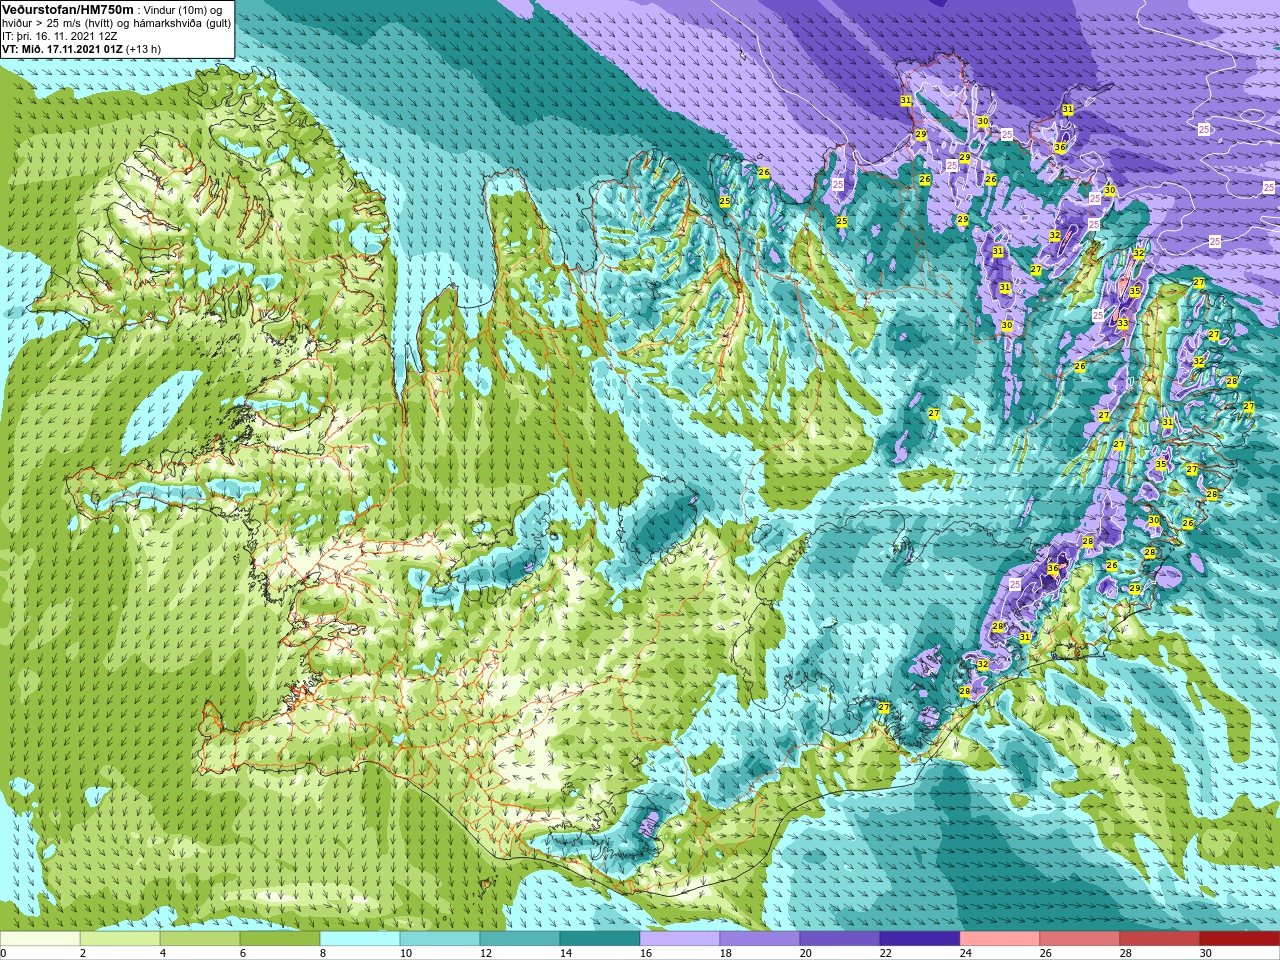Click the light cyan 8–10 m/s legend swatch
Screen dimensions: 1280x960
pos(360,939)
